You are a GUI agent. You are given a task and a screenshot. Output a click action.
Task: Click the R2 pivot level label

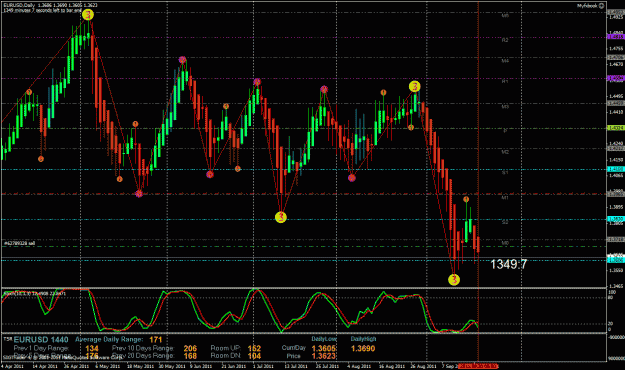coord(505,40)
